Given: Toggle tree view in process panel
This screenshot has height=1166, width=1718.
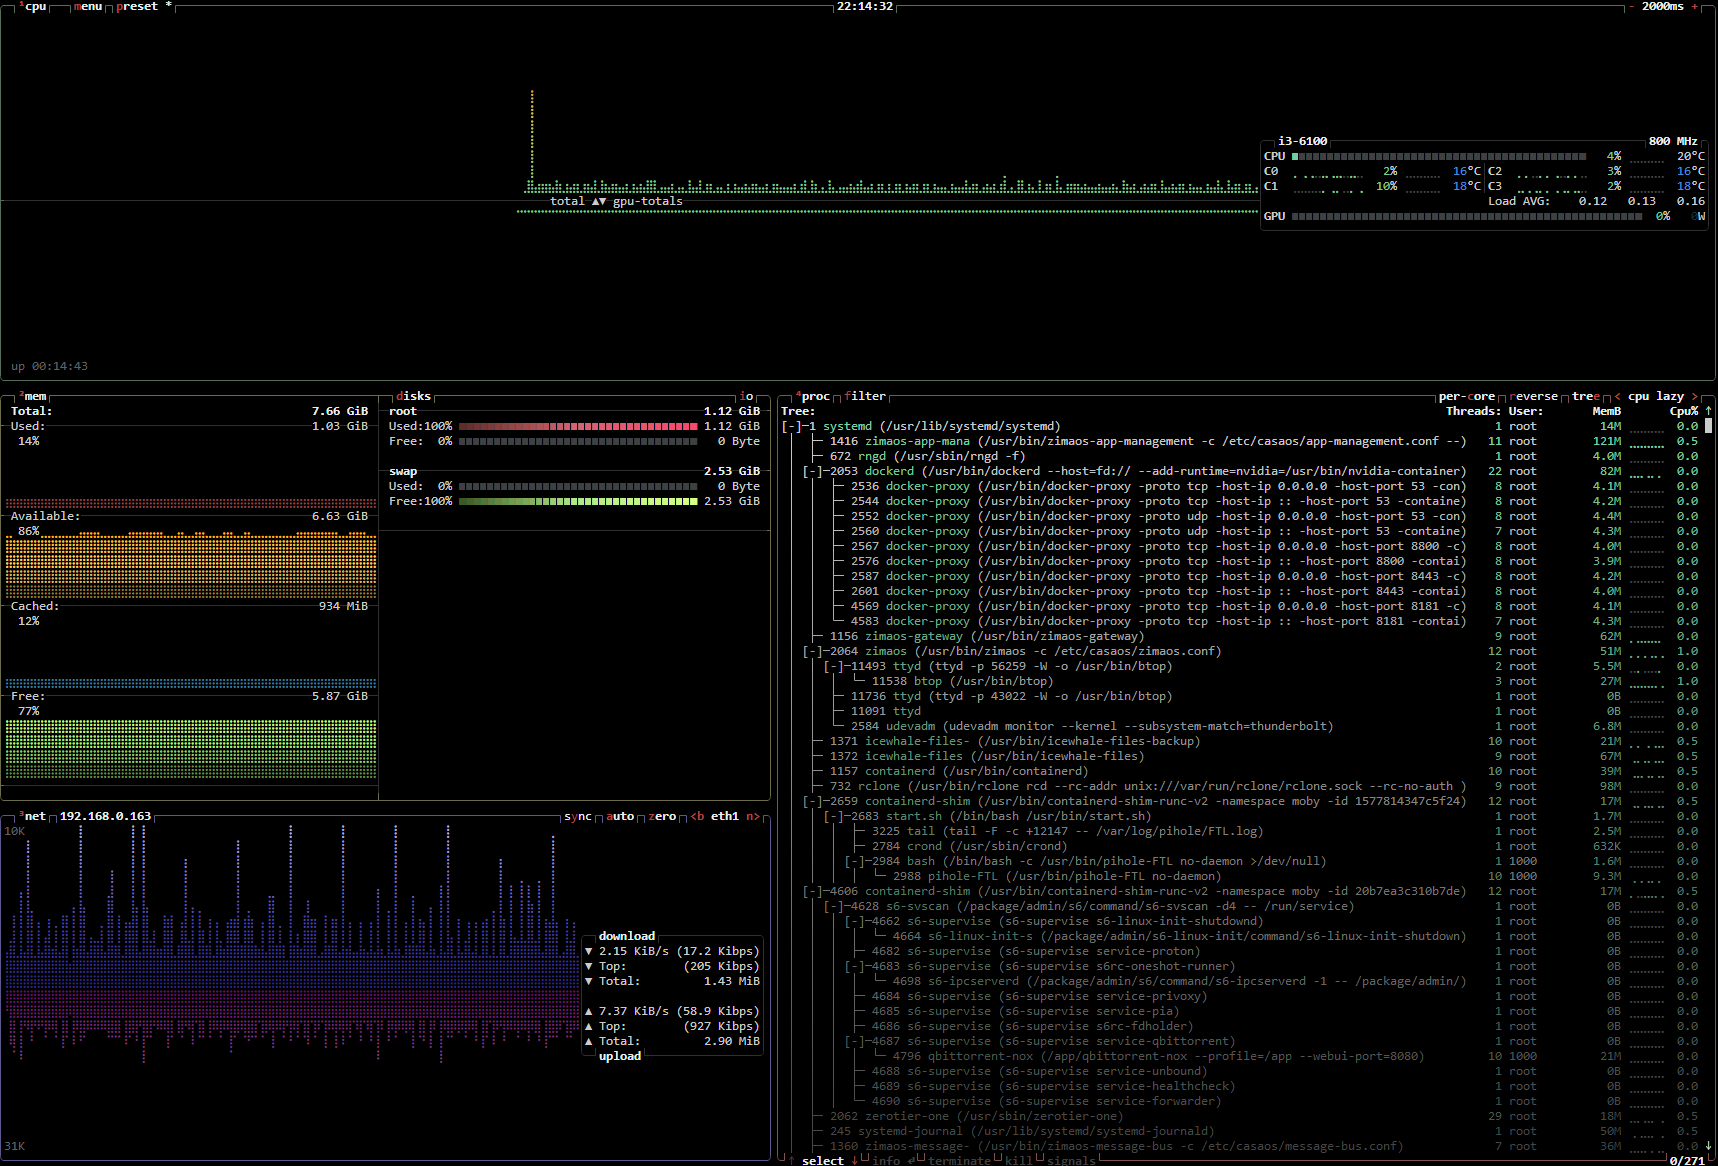Looking at the screenshot, I should click(x=1585, y=397).
